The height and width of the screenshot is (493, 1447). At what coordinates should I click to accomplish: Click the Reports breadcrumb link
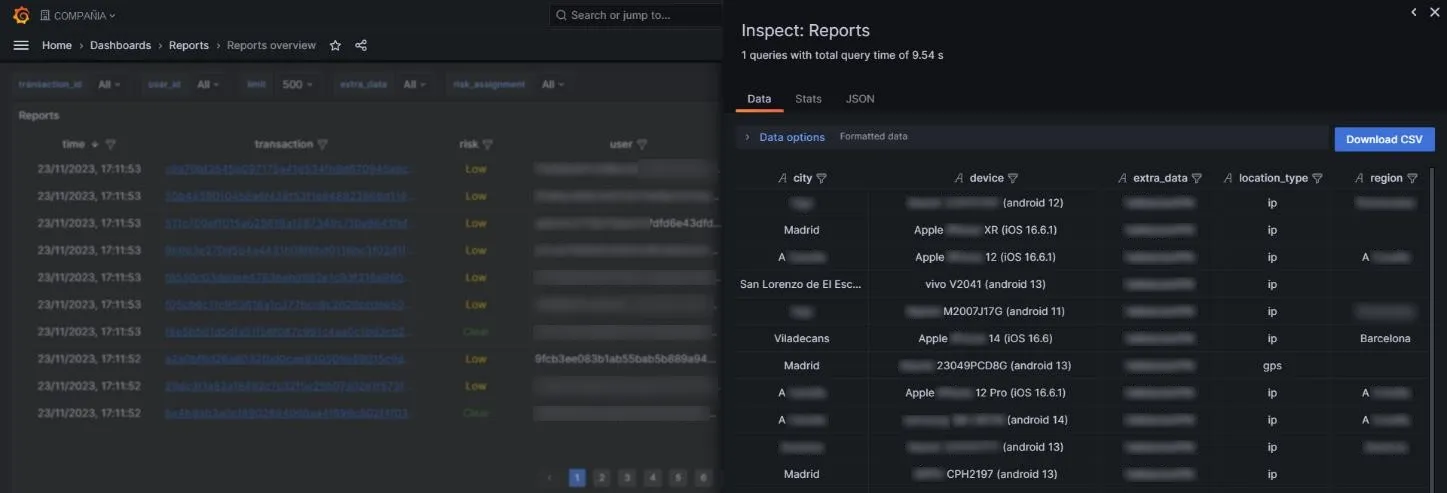189,45
